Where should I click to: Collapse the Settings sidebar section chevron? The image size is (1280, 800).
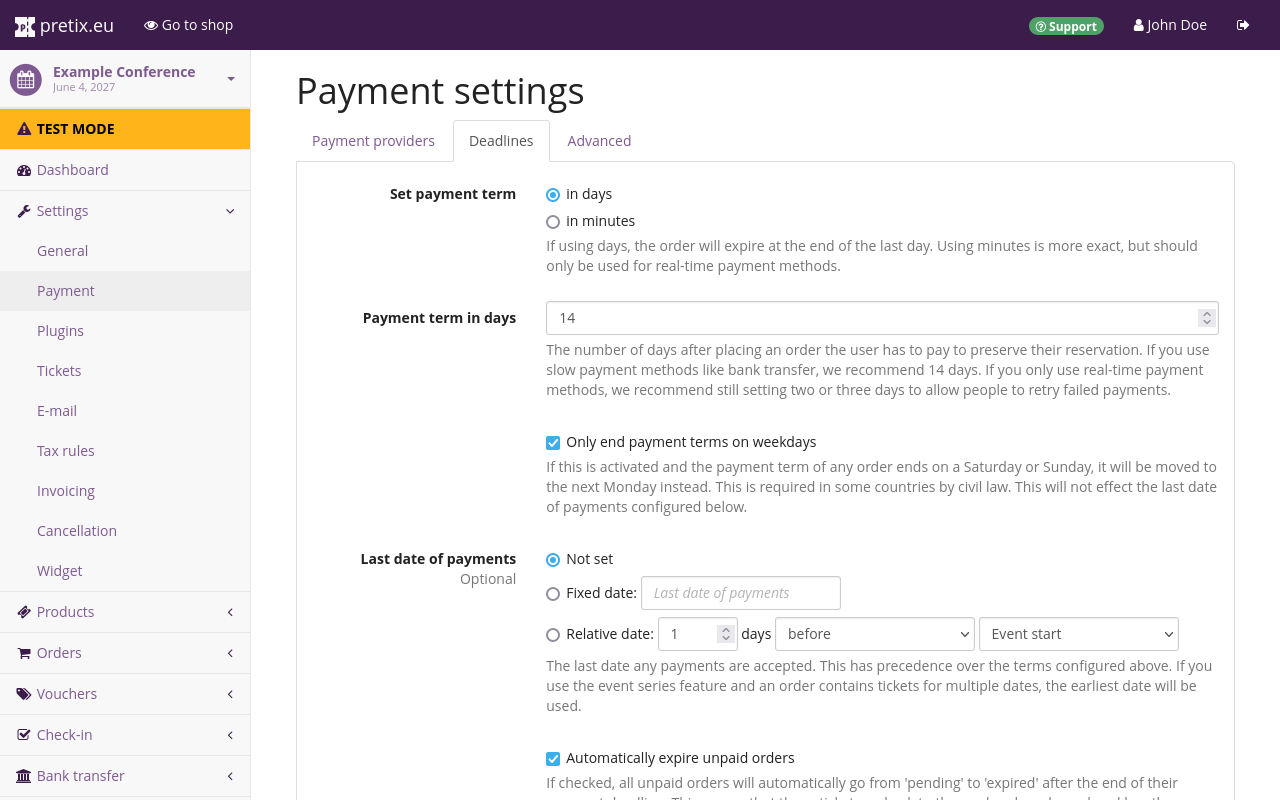click(x=230, y=211)
